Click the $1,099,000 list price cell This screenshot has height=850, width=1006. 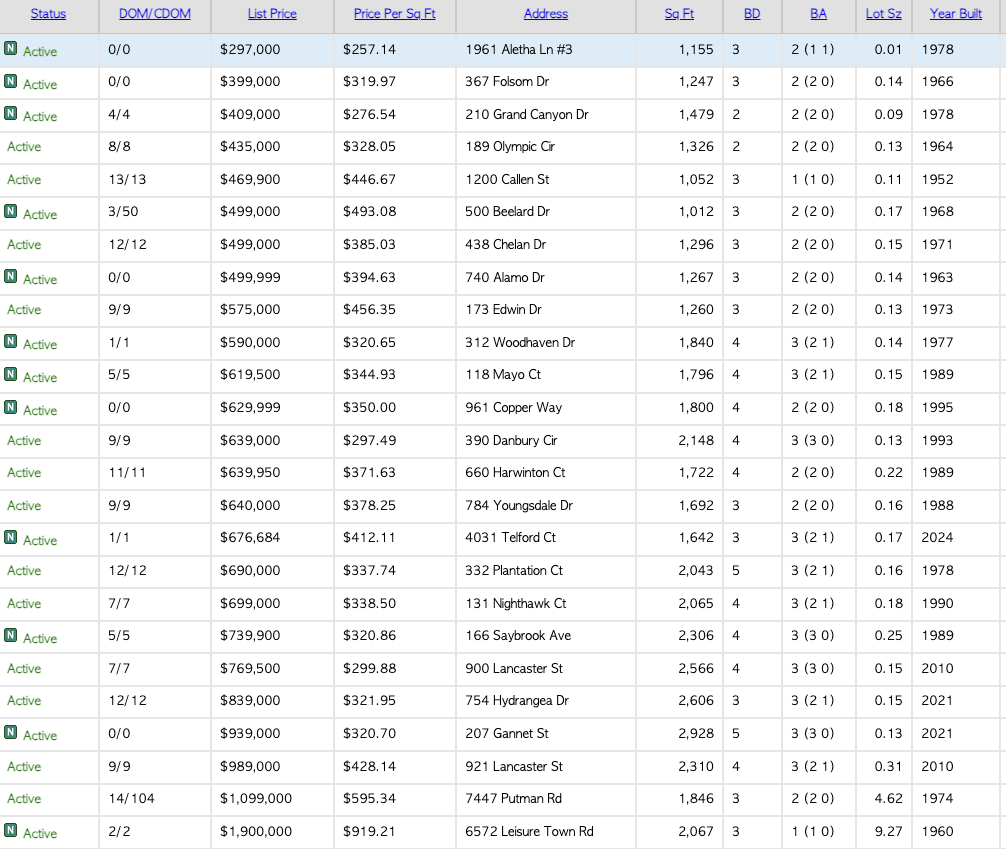click(x=256, y=798)
